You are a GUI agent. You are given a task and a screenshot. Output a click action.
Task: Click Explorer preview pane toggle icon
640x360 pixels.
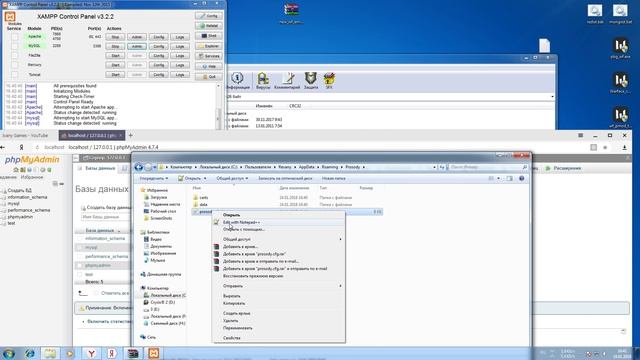click(509, 178)
